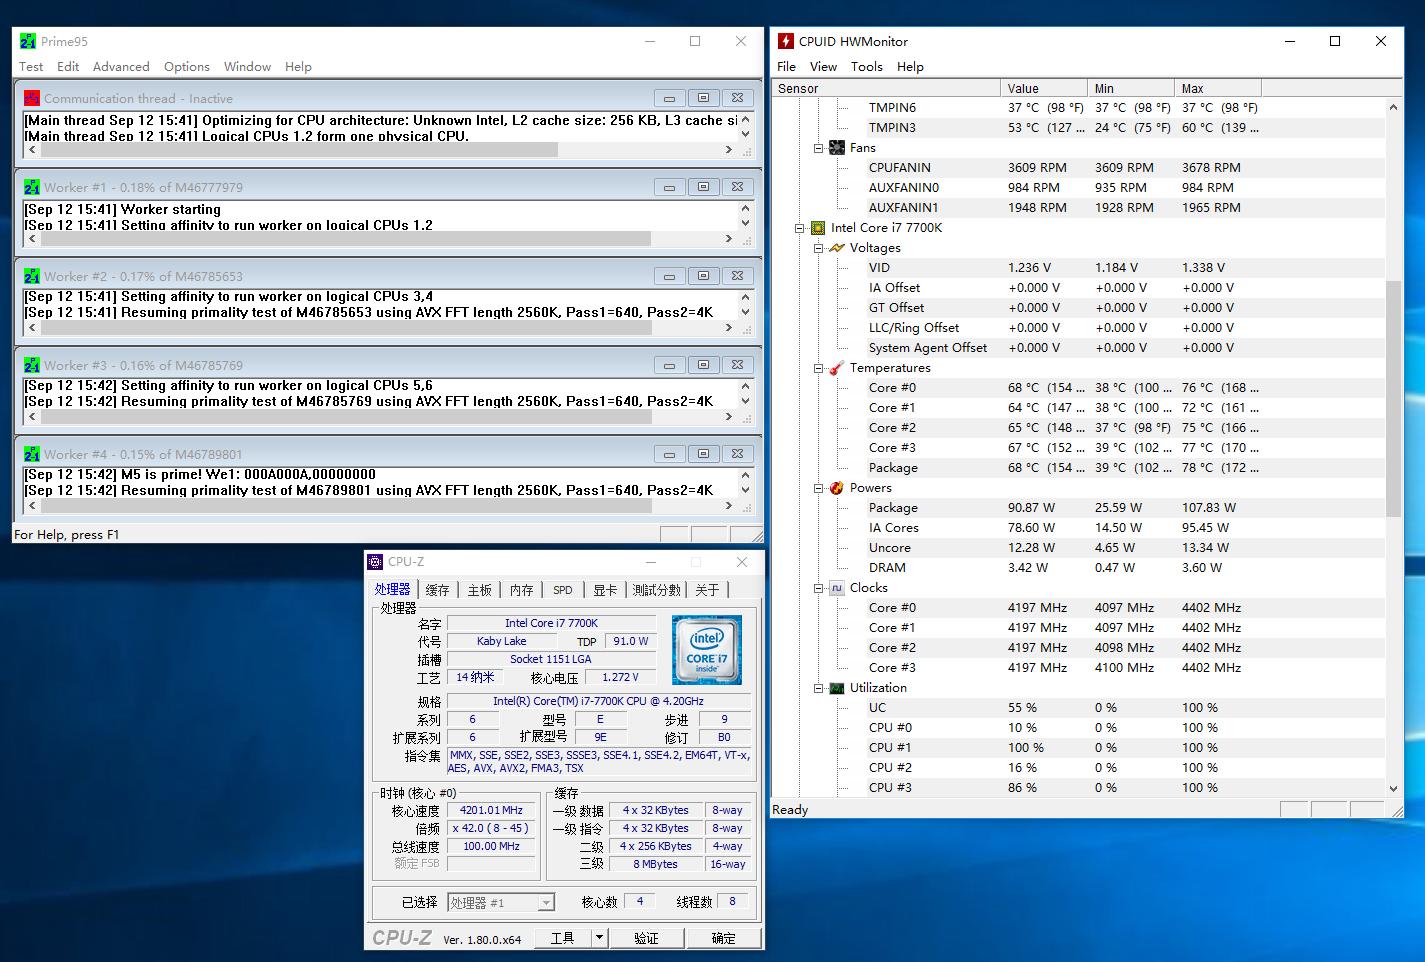1425x962 pixels.
Task: Click the Intel Core i7 7700K chip icon
Action: (x=818, y=228)
